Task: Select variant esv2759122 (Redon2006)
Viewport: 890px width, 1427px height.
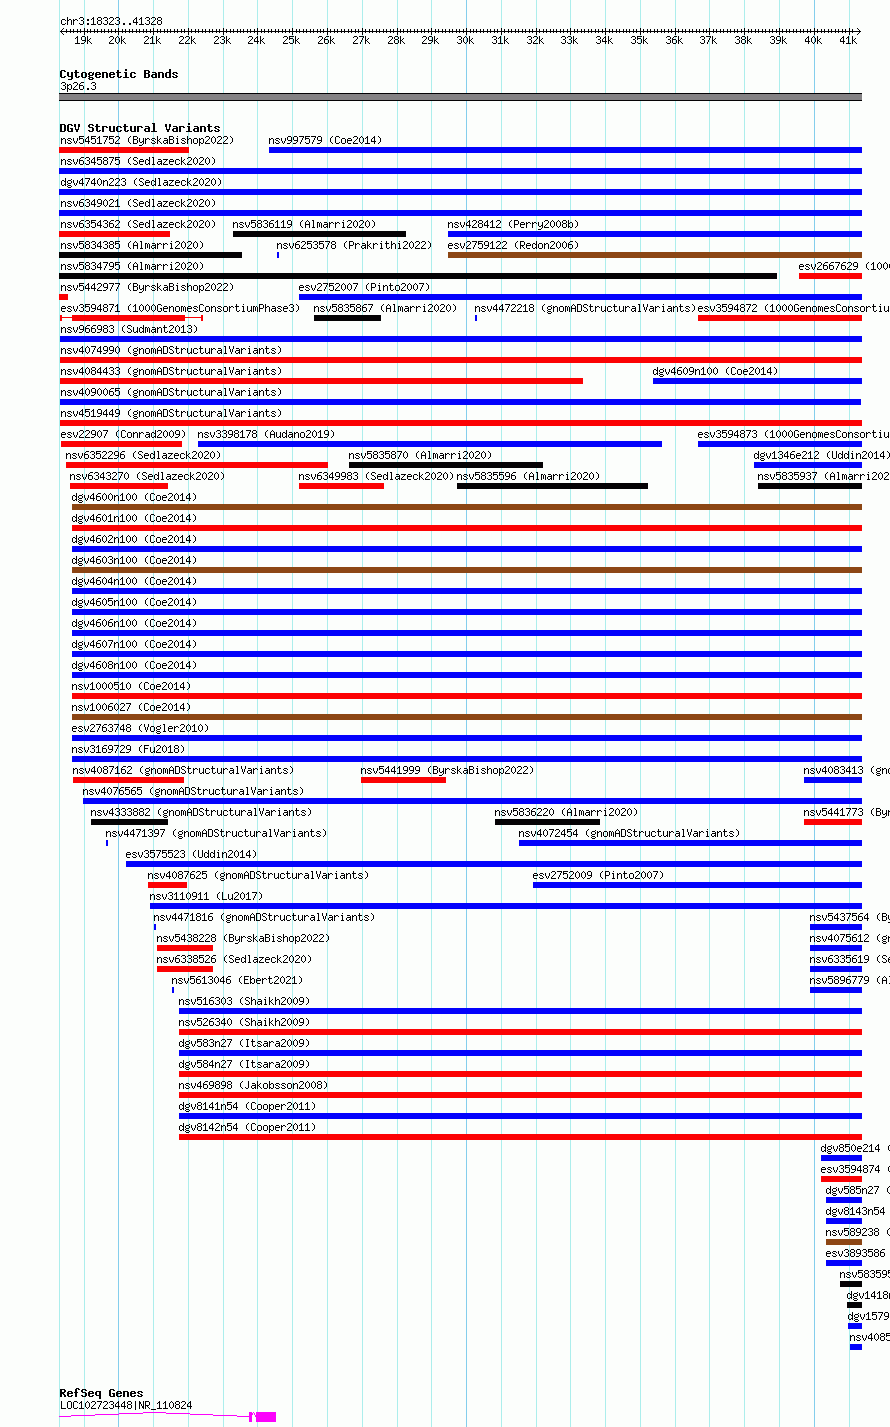Action: coord(655,255)
